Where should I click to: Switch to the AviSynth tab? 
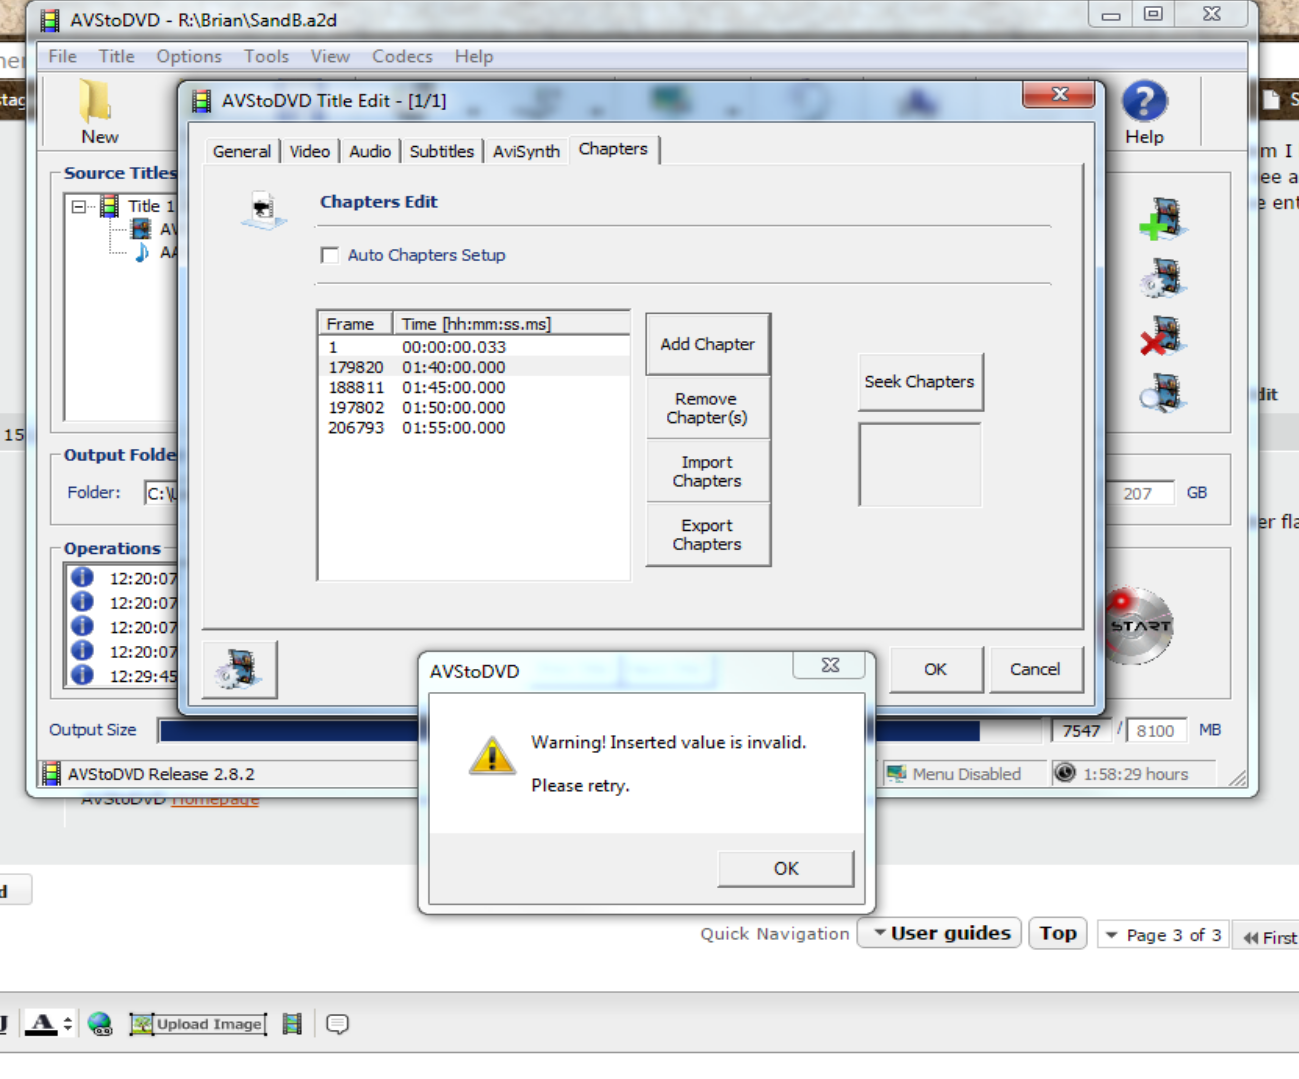(x=526, y=151)
